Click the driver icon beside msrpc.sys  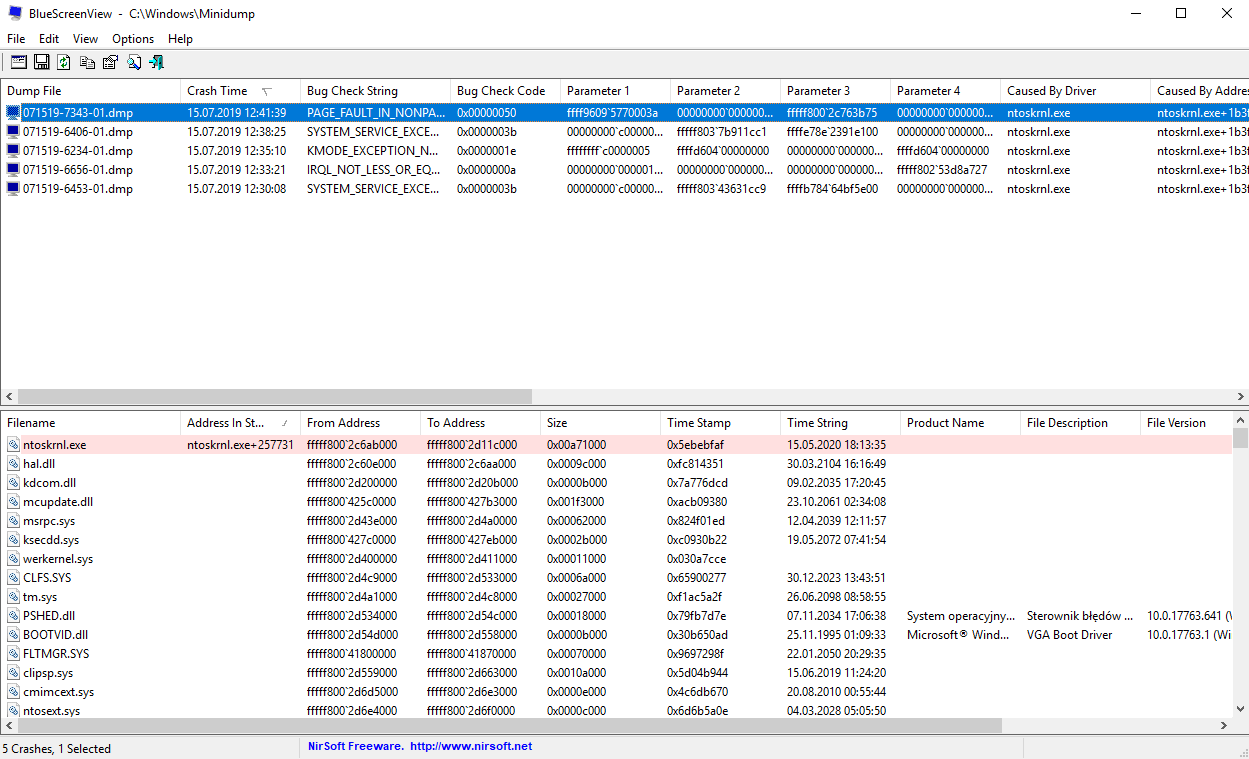13,521
